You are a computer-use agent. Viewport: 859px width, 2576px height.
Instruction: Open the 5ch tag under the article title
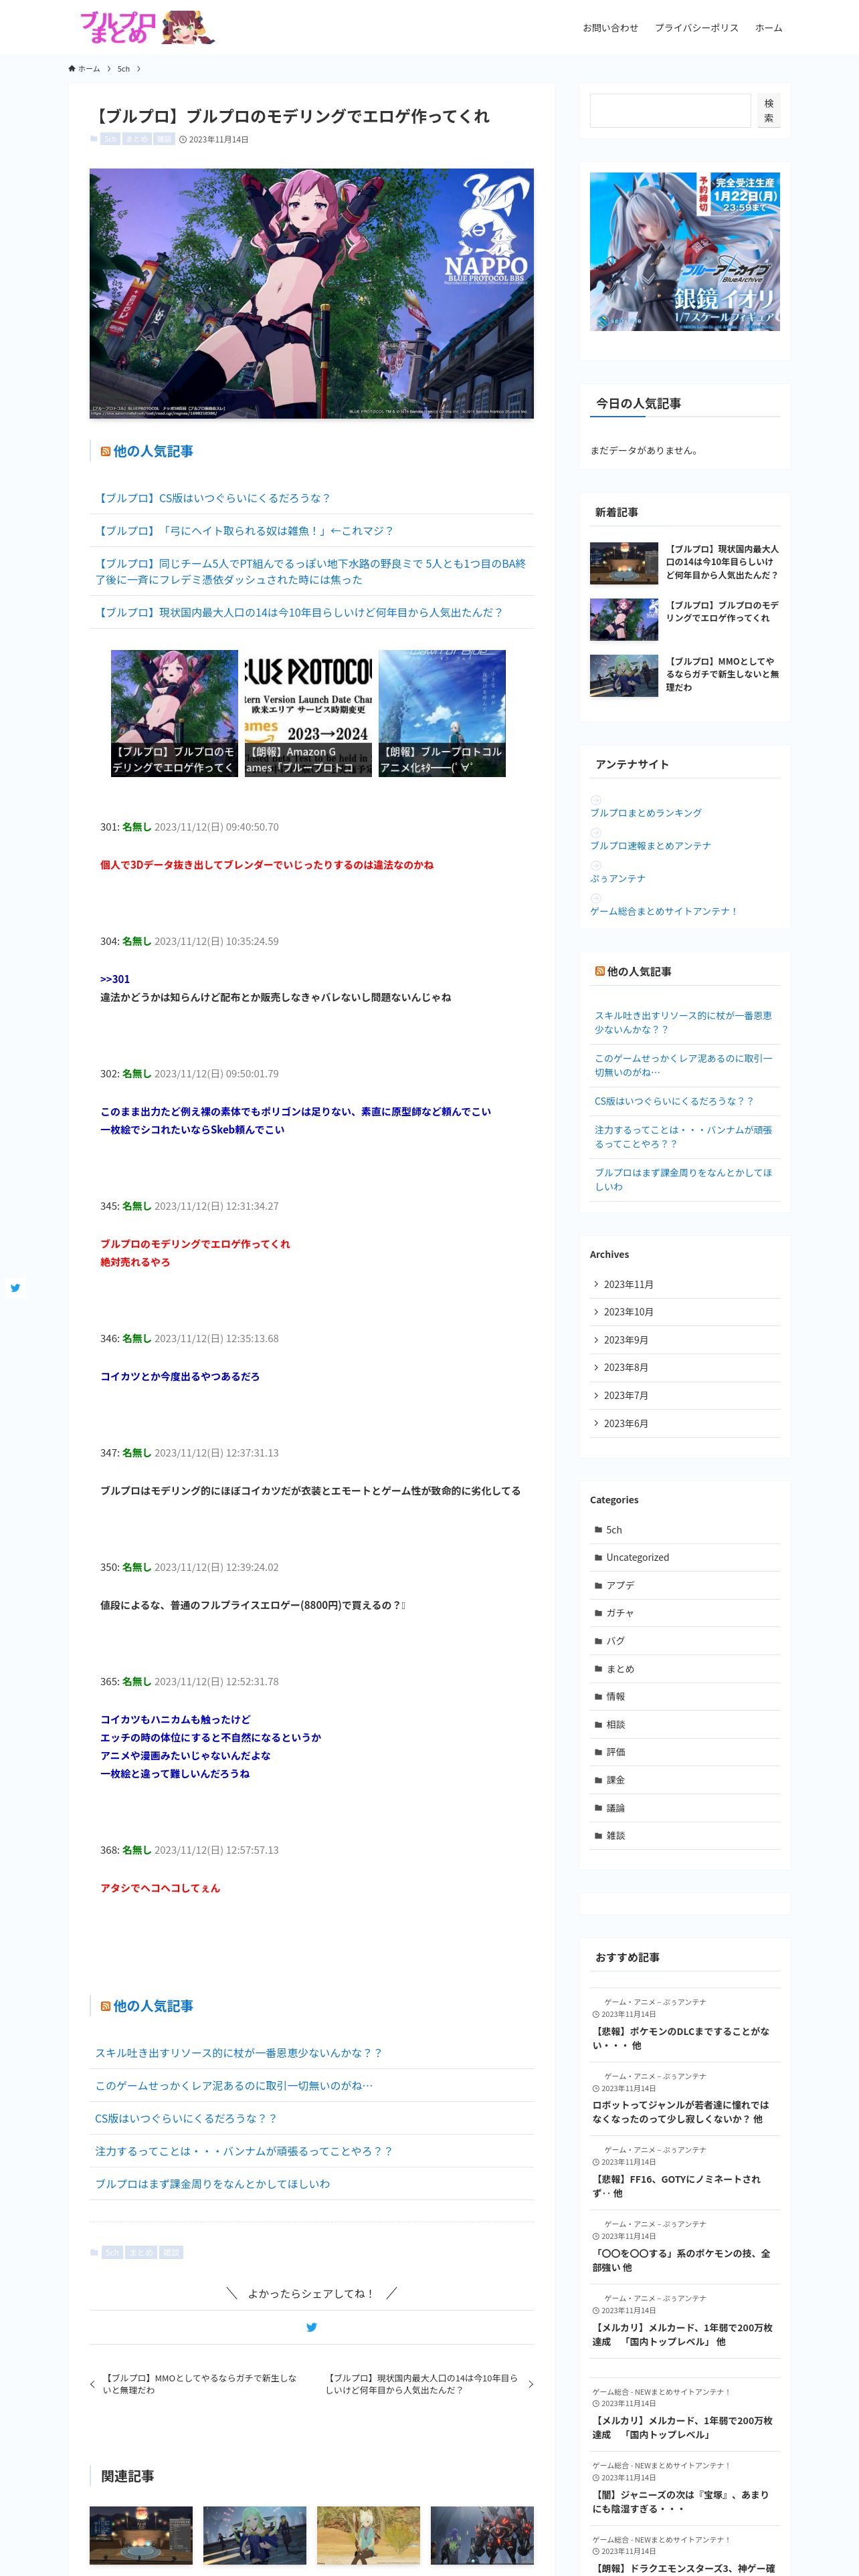[x=110, y=139]
